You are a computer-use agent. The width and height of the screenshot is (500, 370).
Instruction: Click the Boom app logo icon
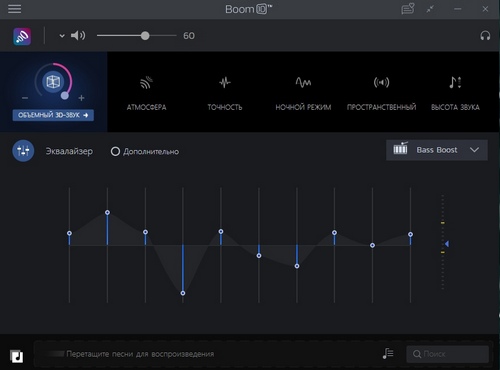(x=22, y=36)
